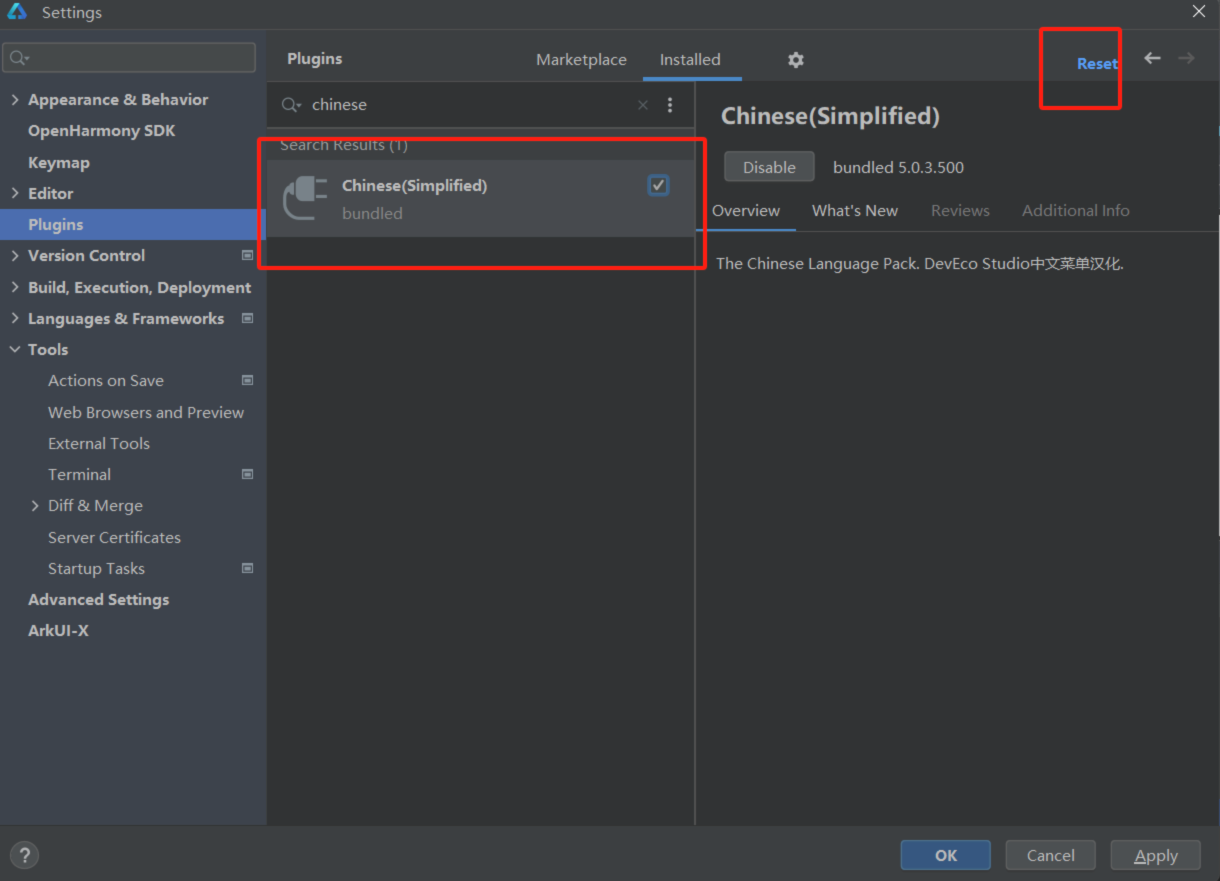Select the Plugins settings item
Viewport: 1220px width, 881px height.
[133, 225]
